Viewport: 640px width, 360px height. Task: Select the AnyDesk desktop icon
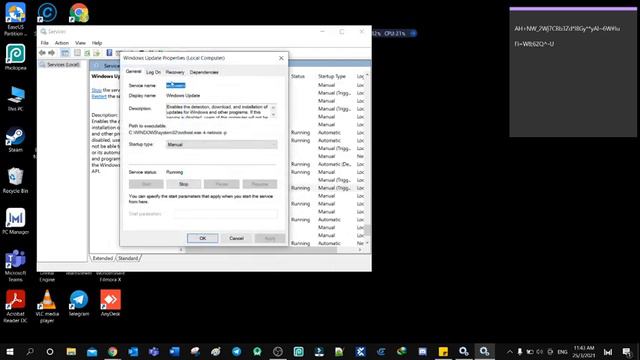click(x=110, y=303)
